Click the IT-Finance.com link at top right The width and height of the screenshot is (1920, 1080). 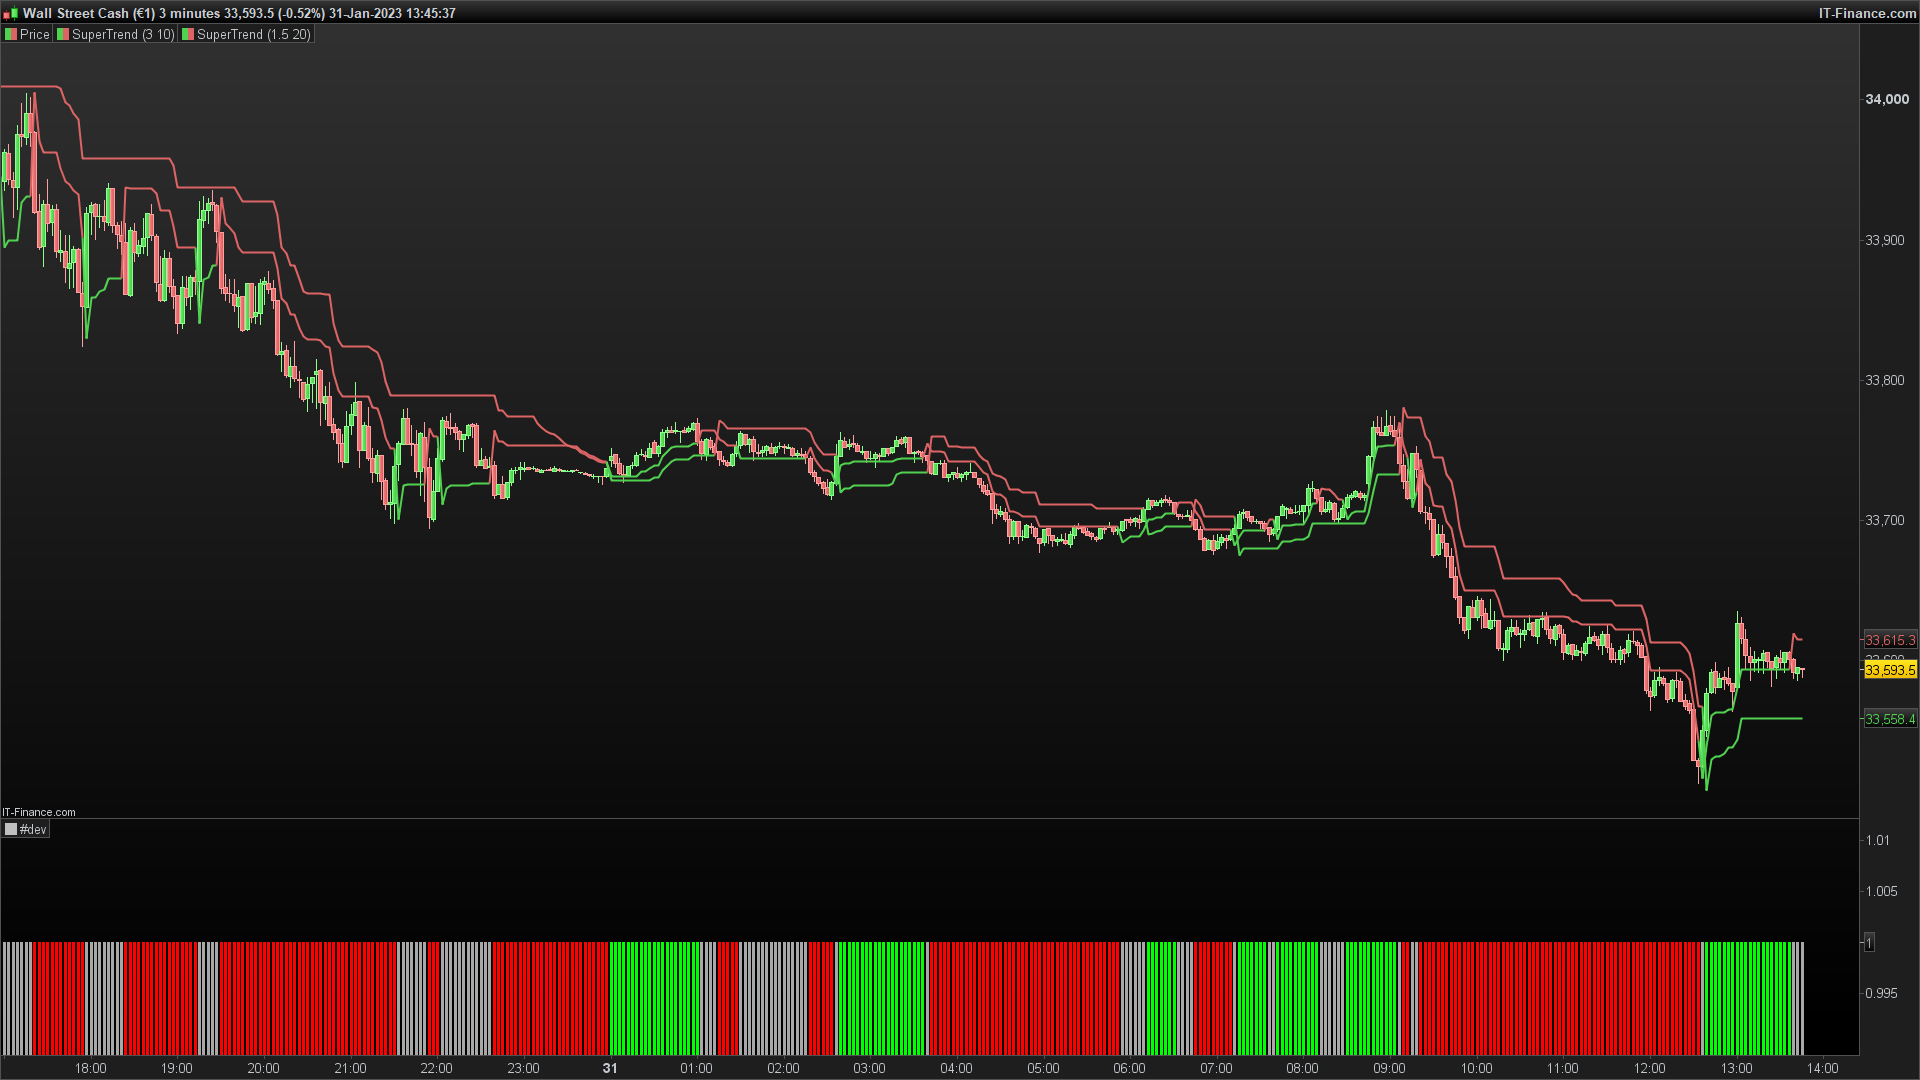coord(1866,13)
